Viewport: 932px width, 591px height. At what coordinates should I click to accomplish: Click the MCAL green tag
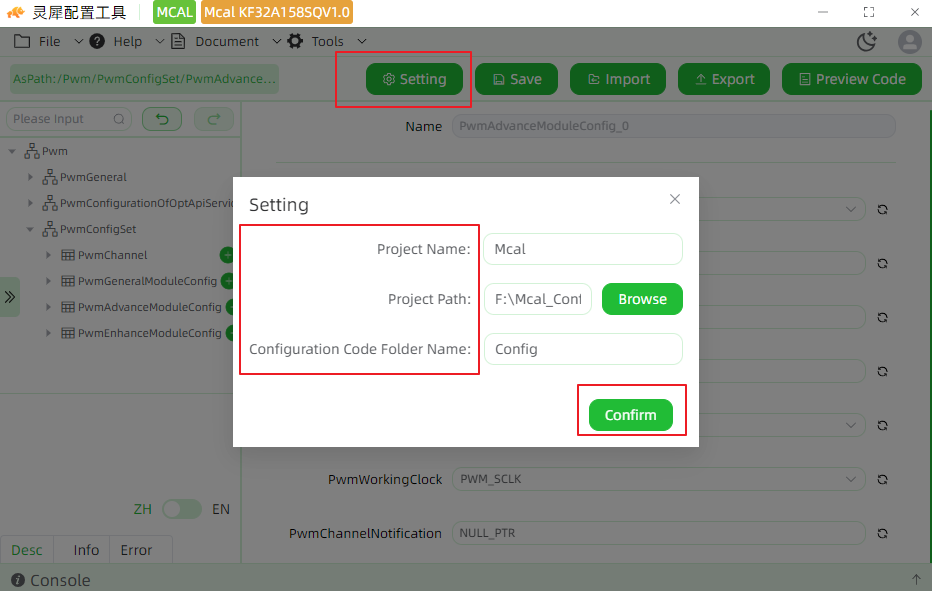(x=175, y=12)
